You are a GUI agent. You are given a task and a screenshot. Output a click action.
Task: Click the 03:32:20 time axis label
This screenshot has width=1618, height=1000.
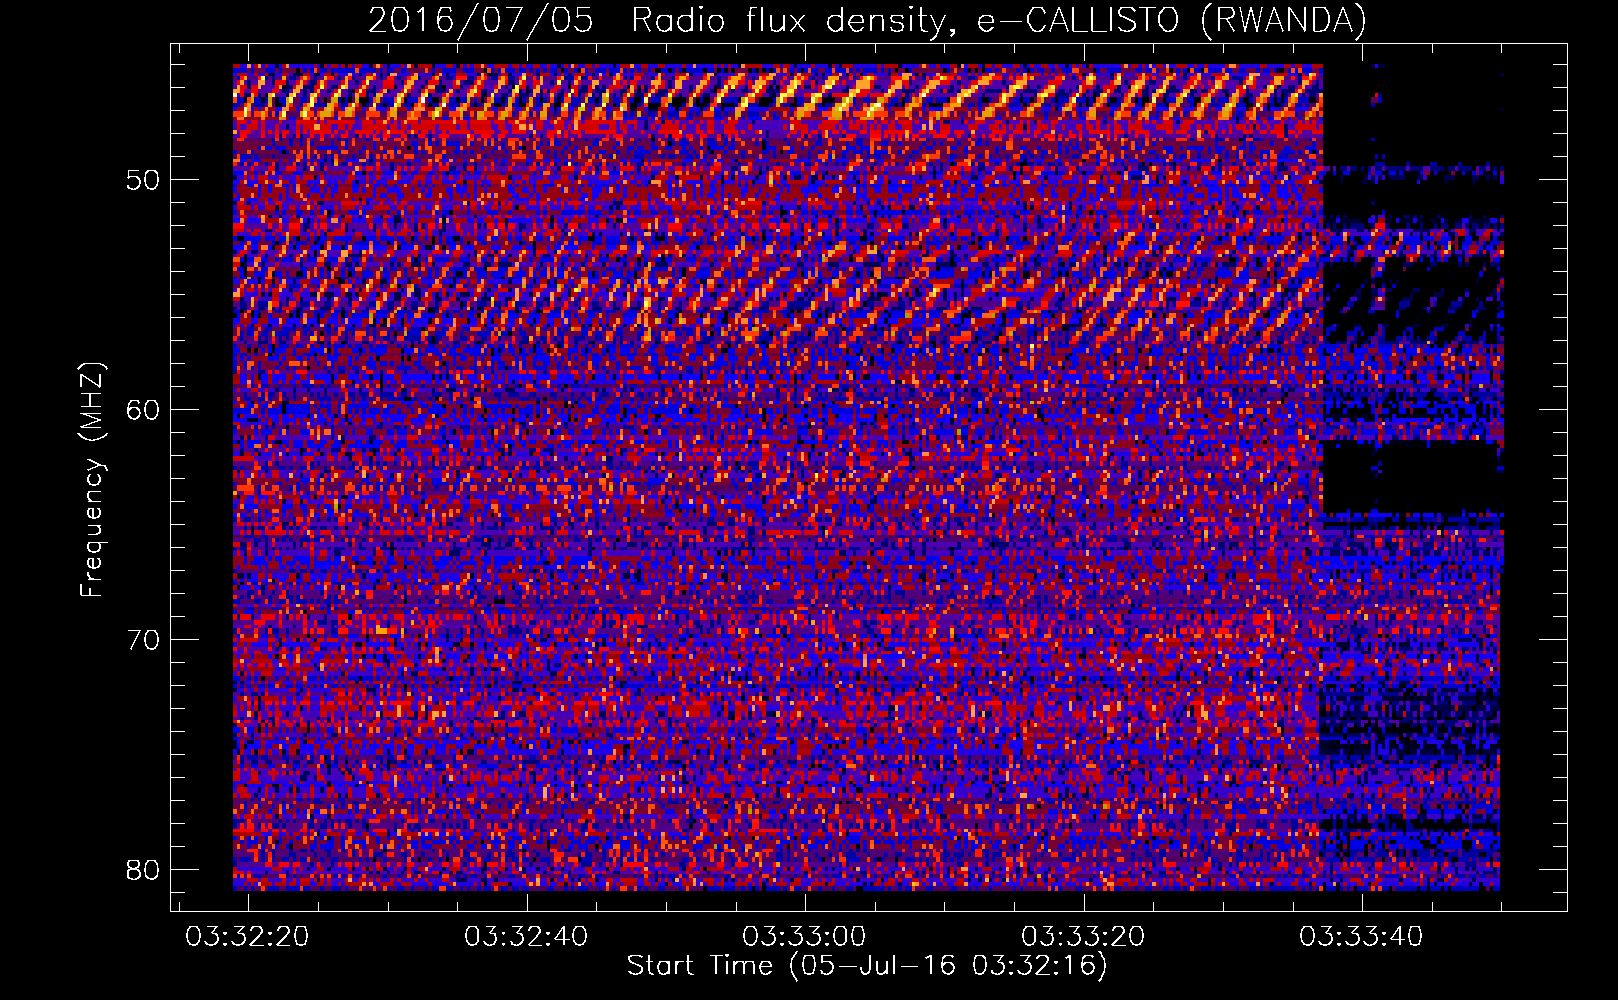(x=247, y=937)
